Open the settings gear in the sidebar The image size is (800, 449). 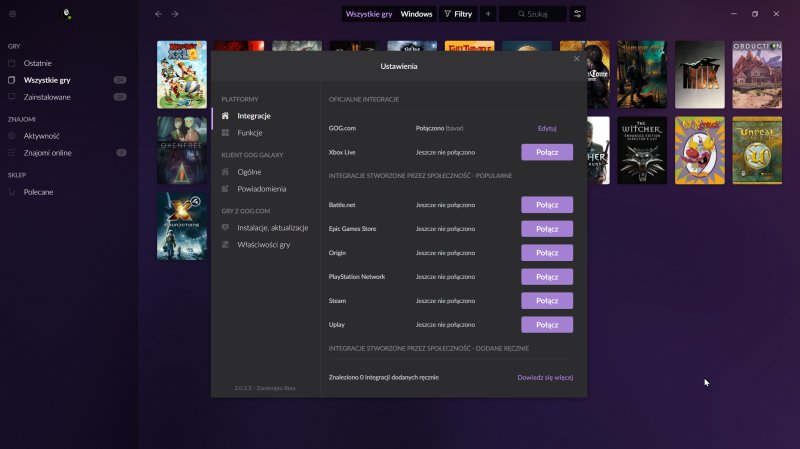click(x=12, y=14)
